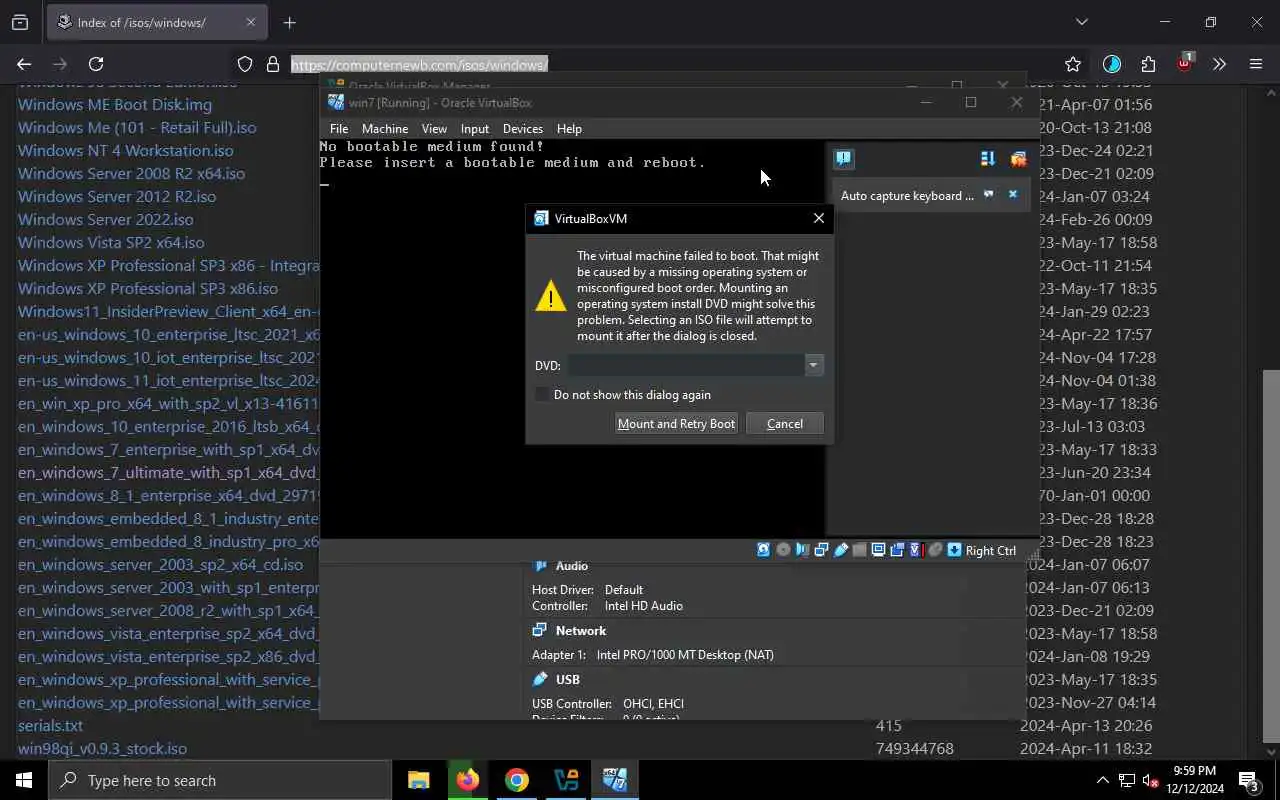1280x800 pixels.
Task: Open the File menu in VM window
Action: click(339, 128)
